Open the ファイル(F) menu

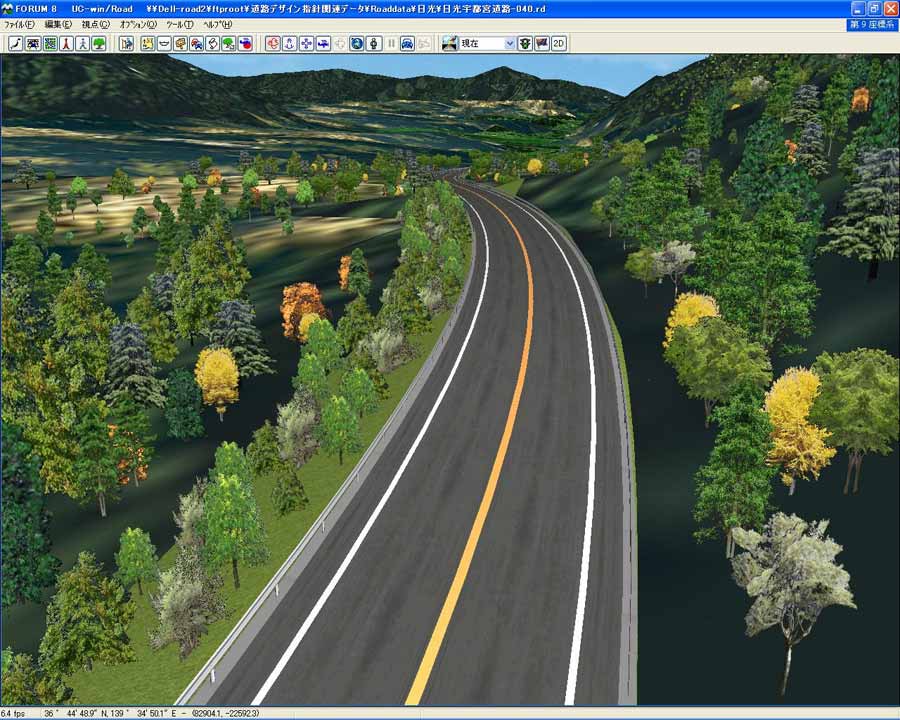point(19,25)
